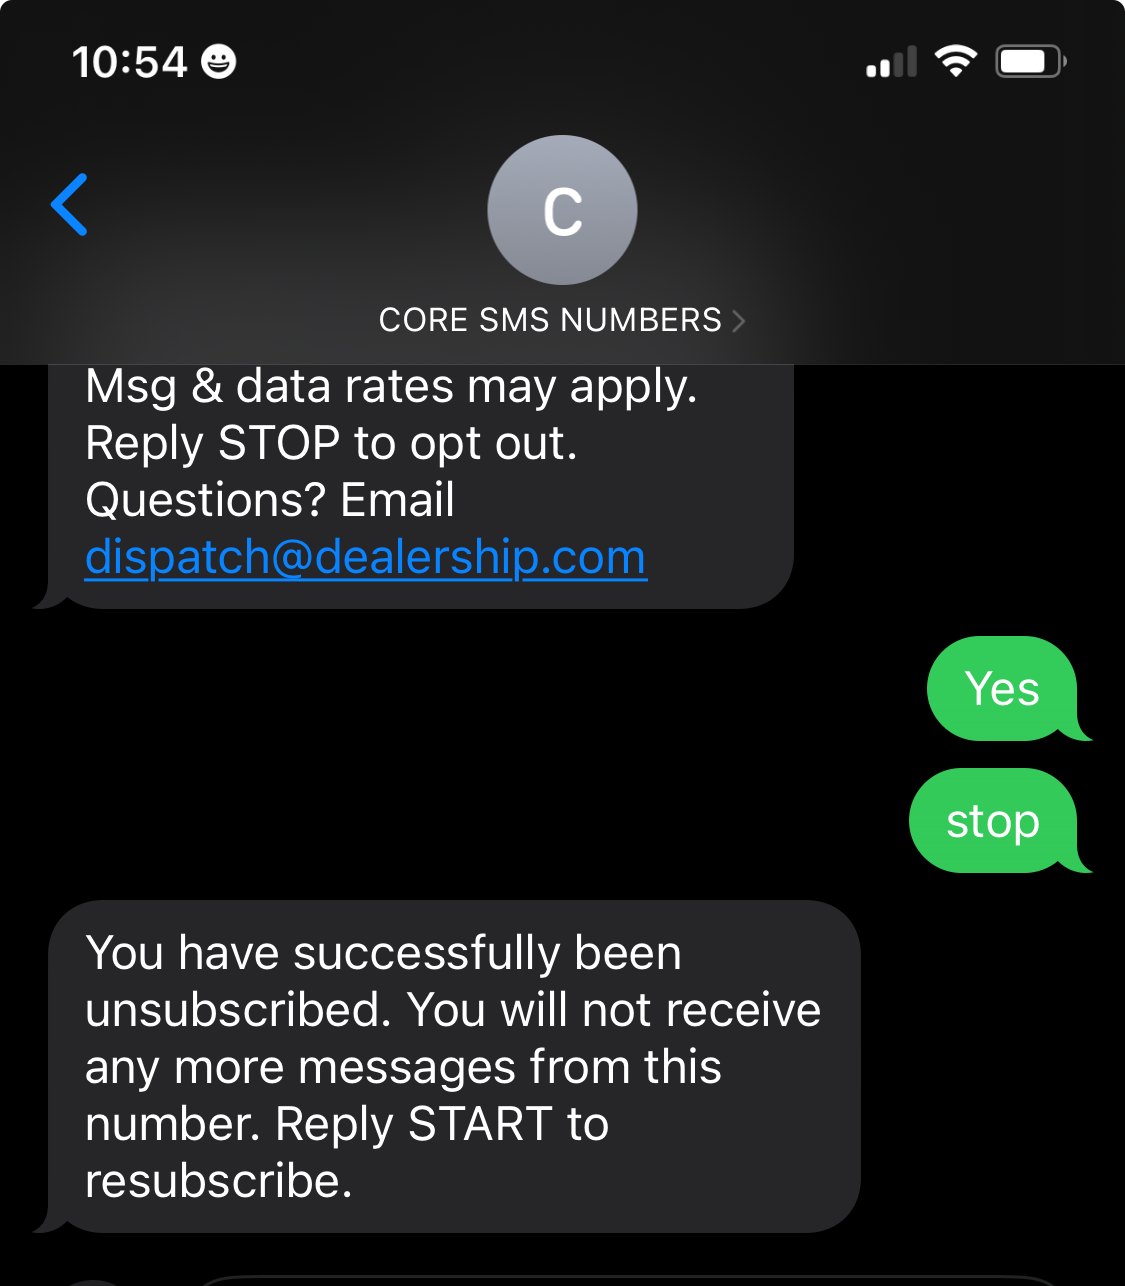Screen dimensions: 1125x1286
Task: Tap the "successfully been unsubscribed" message bubble
Action: click(x=454, y=1066)
